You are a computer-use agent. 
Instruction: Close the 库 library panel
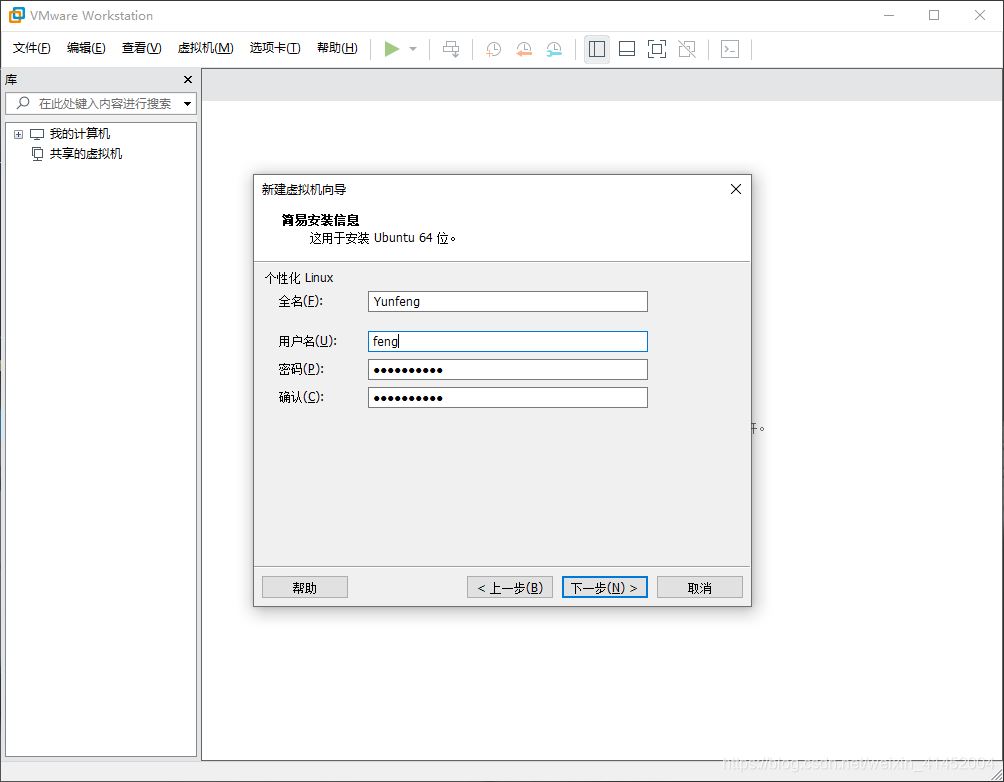pyautogui.click(x=188, y=79)
